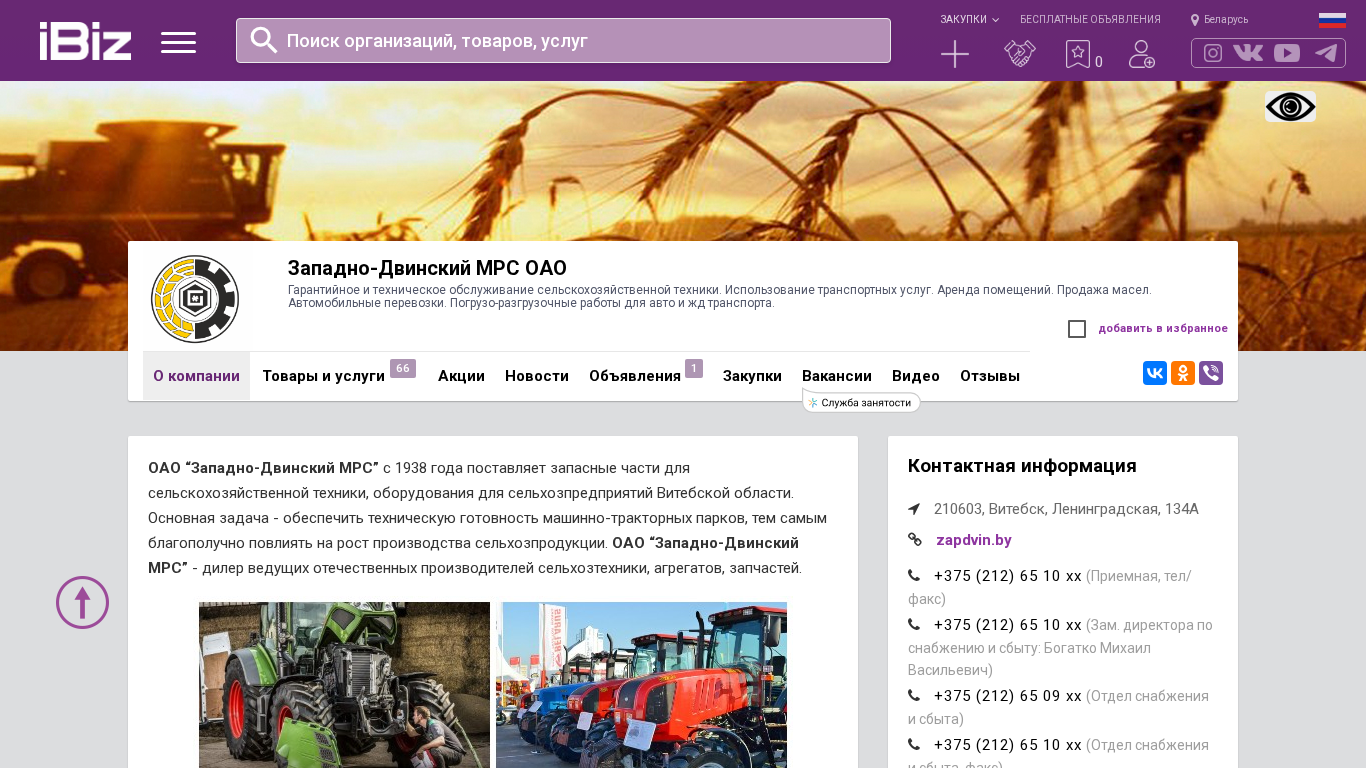1366x768 pixels.
Task: Click the location arrow icon beside address
Action: [914, 509]
